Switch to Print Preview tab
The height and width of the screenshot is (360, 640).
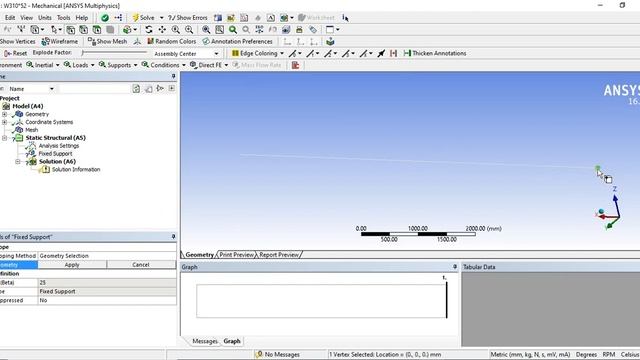point(237,255)
